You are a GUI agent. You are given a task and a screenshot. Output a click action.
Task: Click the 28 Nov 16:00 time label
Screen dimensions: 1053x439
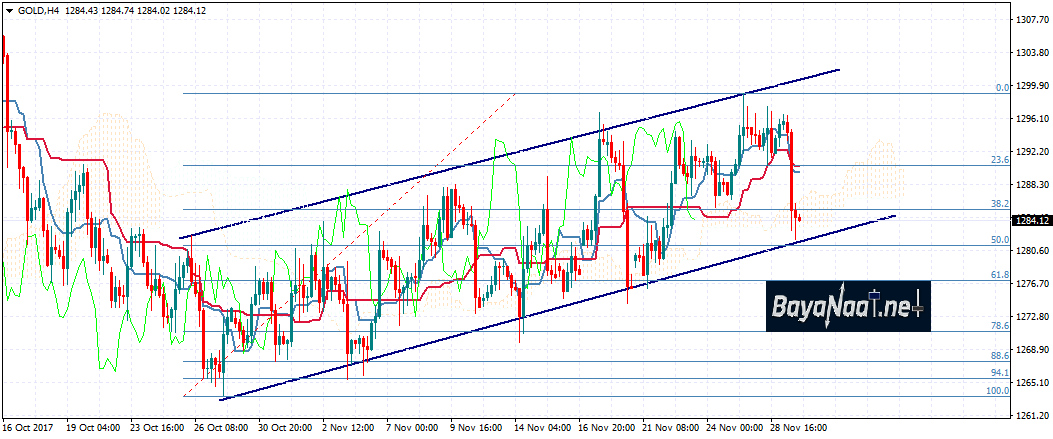(798, 427)
